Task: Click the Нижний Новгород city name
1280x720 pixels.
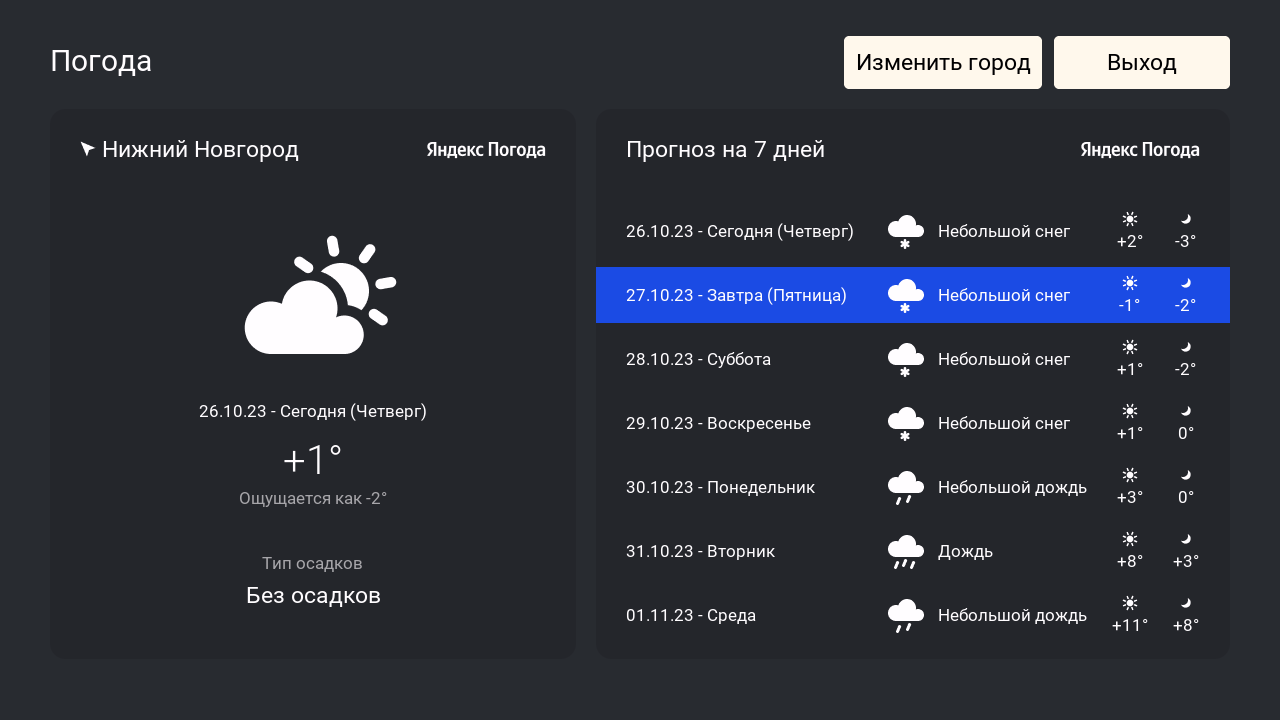Action: coord(200,150)
